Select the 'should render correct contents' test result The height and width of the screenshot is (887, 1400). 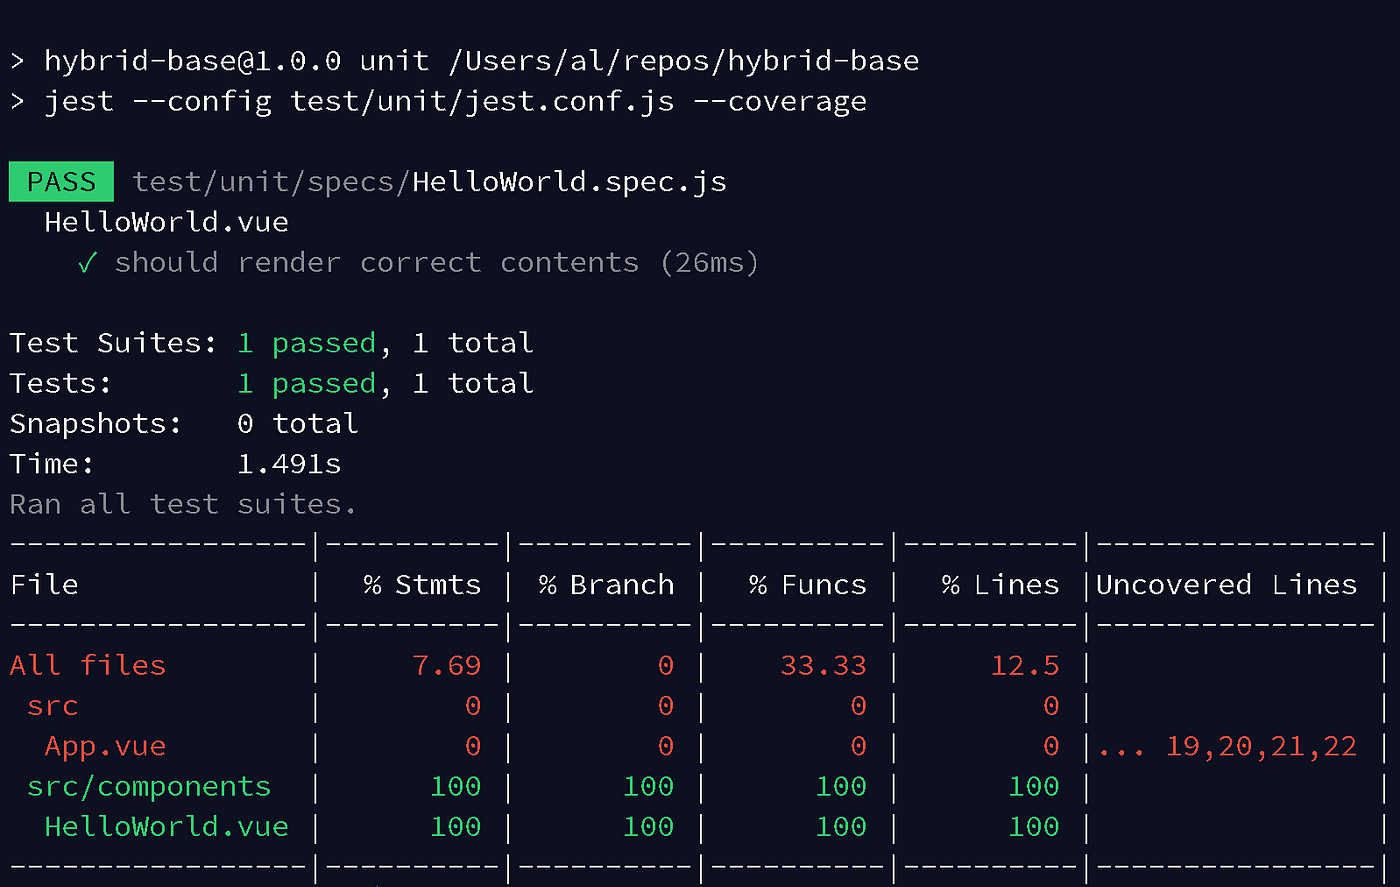pyautogui.click(x=377, y=262)
